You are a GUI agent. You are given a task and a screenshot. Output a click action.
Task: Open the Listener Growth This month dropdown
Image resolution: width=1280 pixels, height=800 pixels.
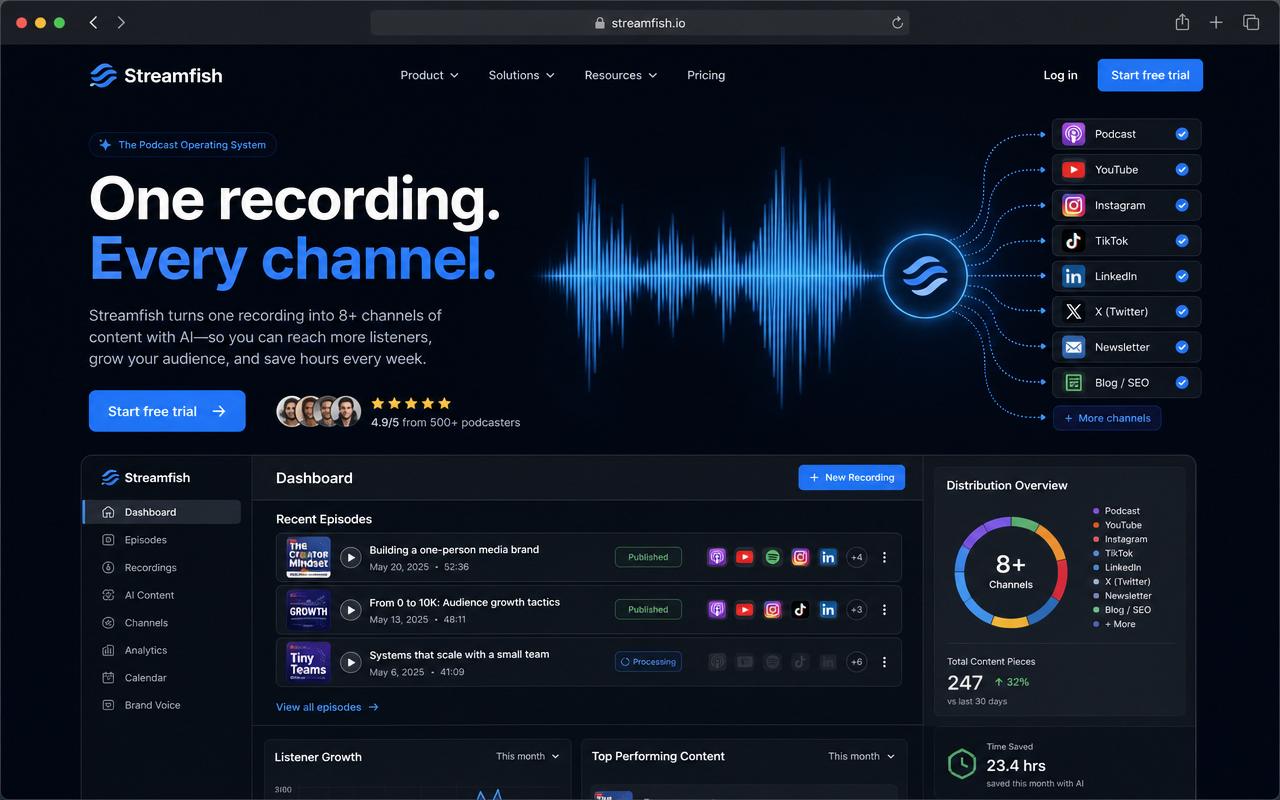[x=528, y=756]
